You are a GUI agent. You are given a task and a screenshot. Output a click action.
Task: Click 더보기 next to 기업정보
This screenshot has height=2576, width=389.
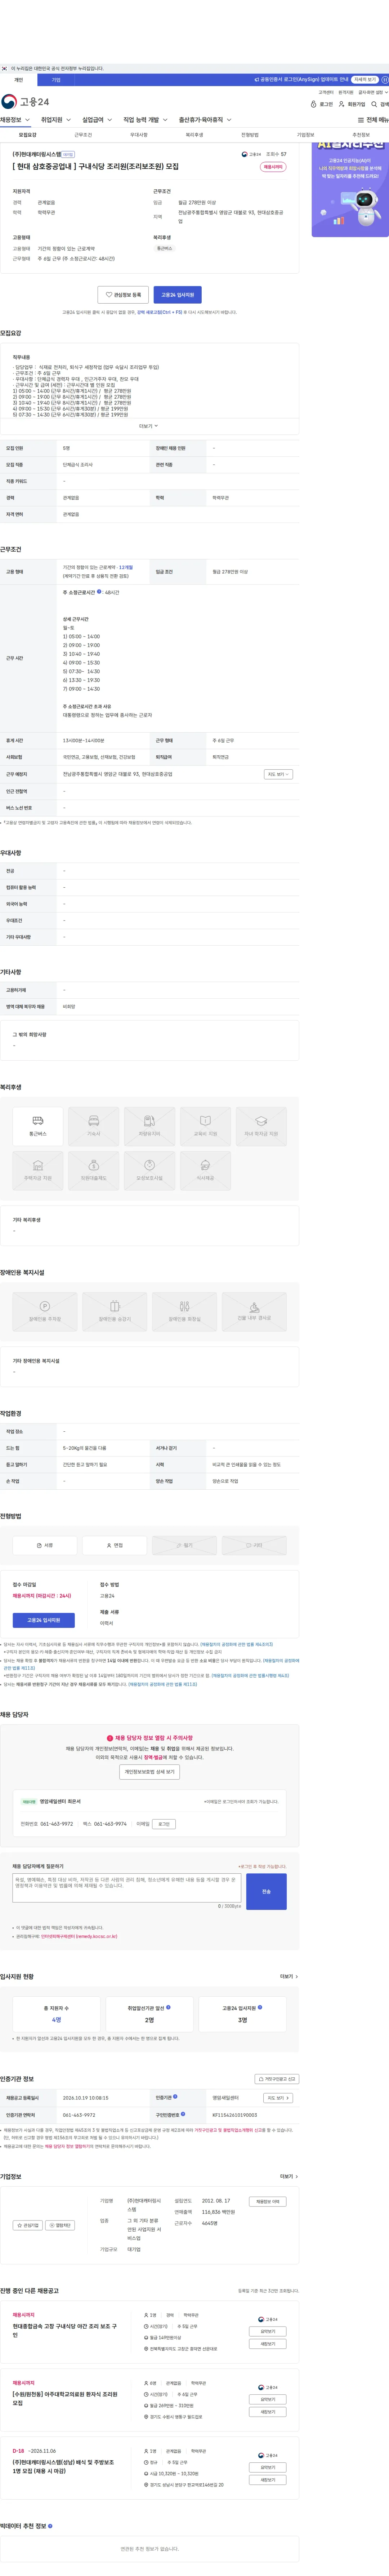click(x=289, y=2177)
